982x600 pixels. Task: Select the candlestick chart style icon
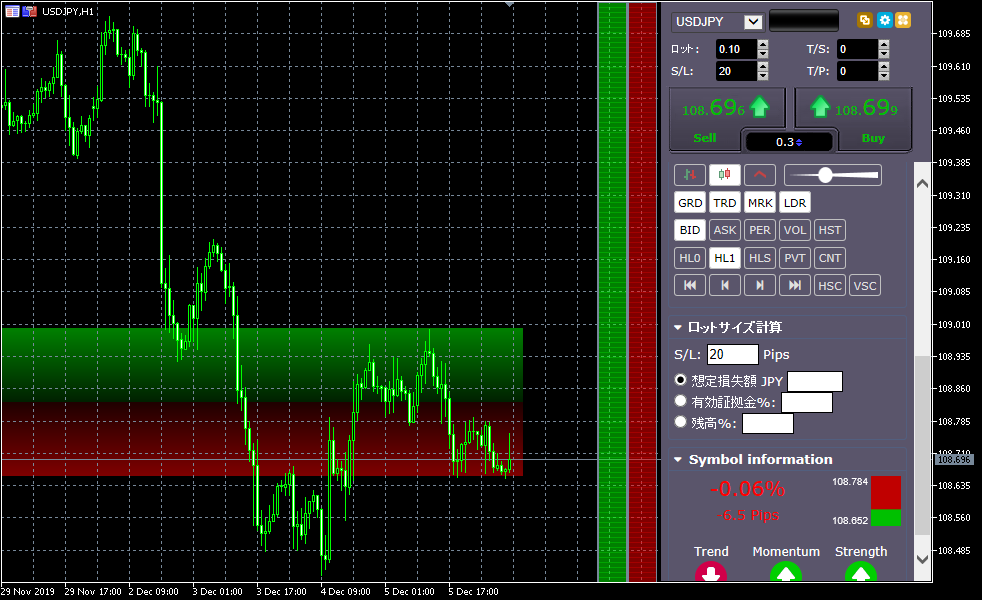pyautogui.click(x=725, y=175)
